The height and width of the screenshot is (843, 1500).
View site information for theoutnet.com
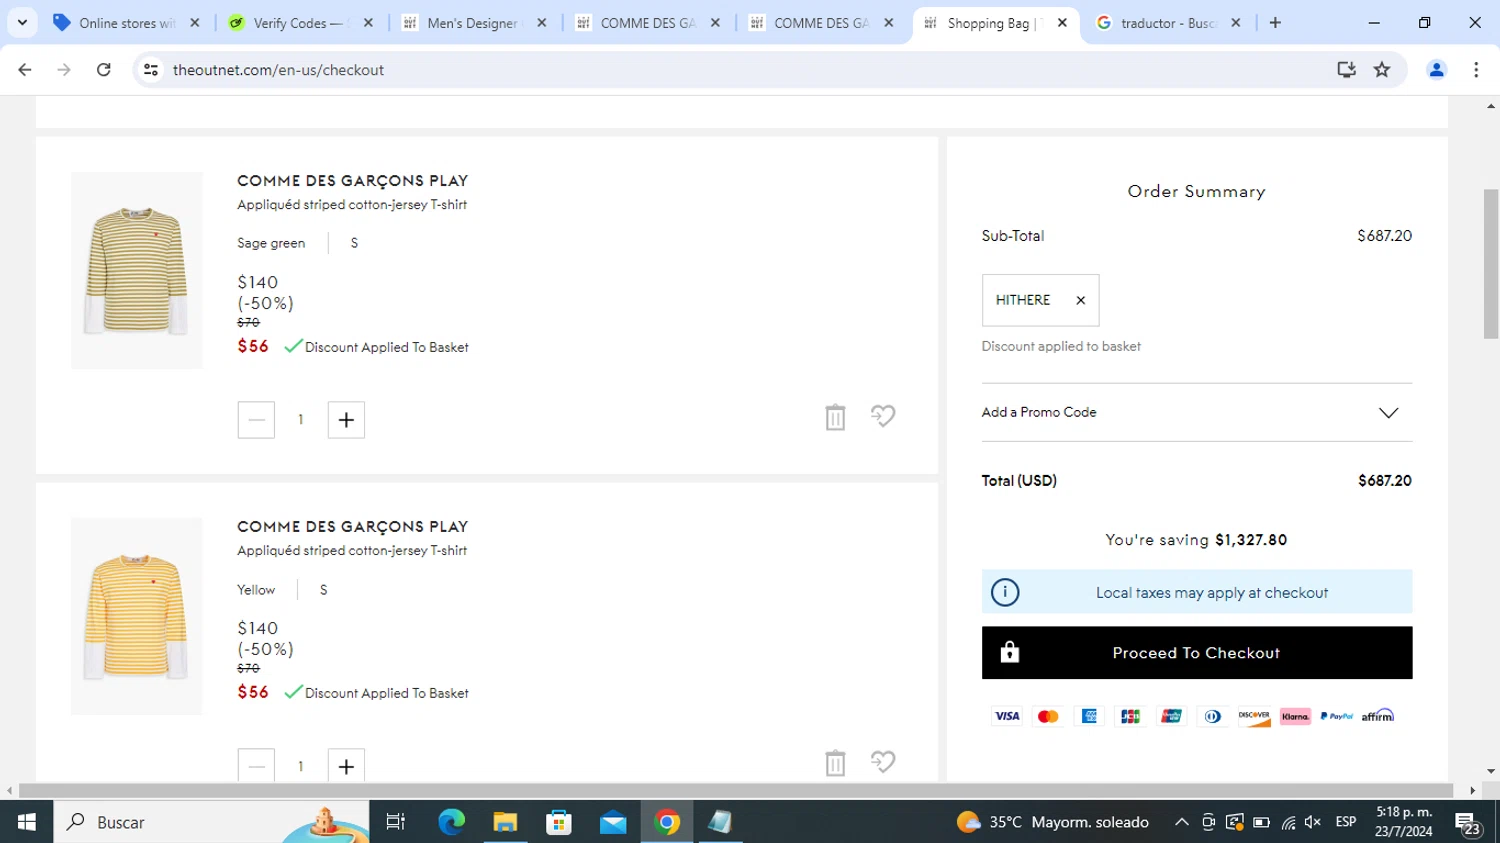pos(151,70)
